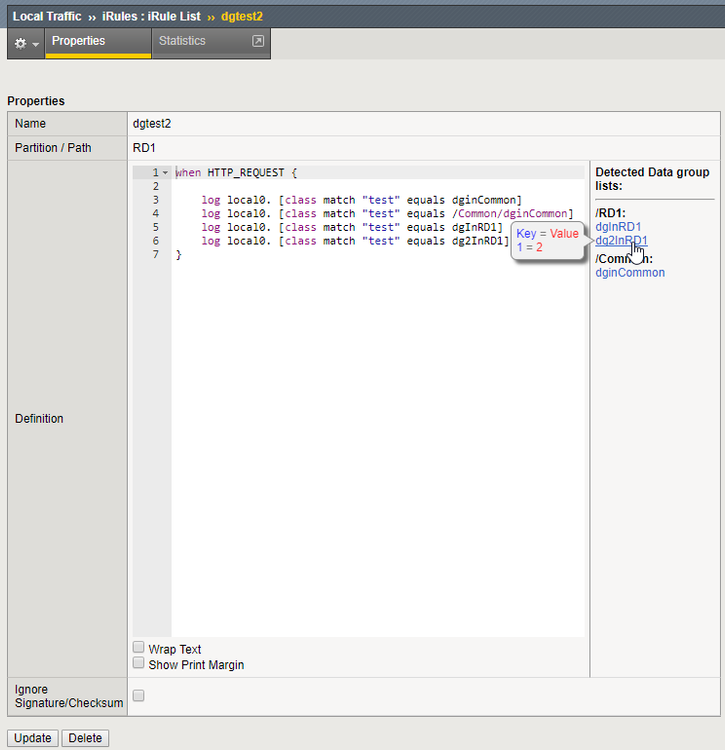Open the Statistics tab

point(182,42)
